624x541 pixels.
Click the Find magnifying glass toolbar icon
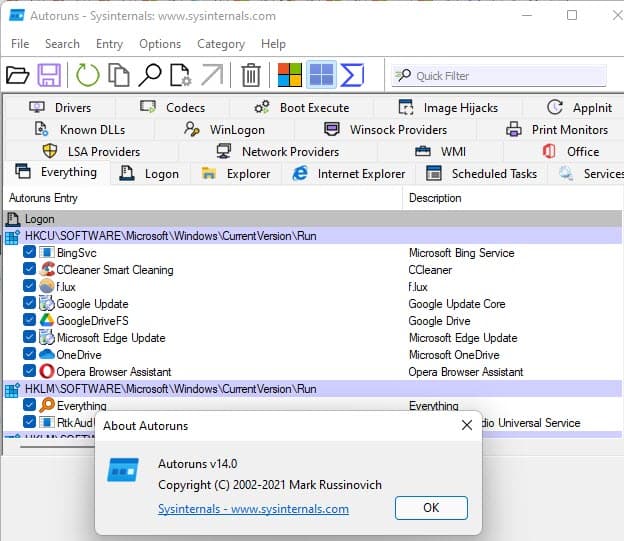click(150, 75)
